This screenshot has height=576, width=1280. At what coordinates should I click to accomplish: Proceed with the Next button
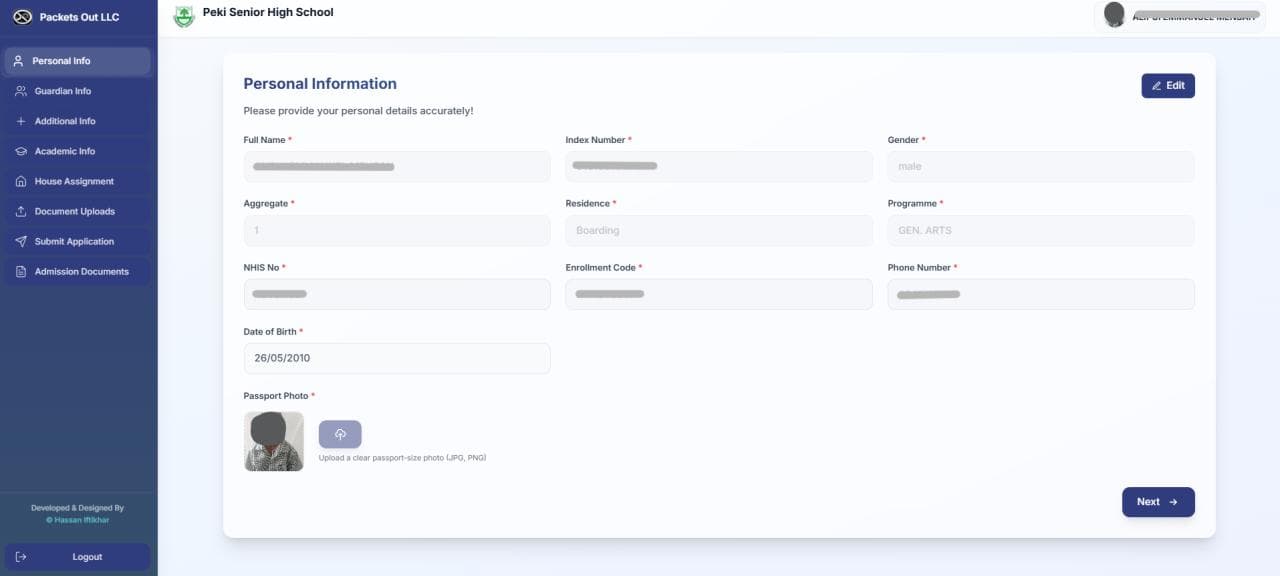[x=1158, y=502]
